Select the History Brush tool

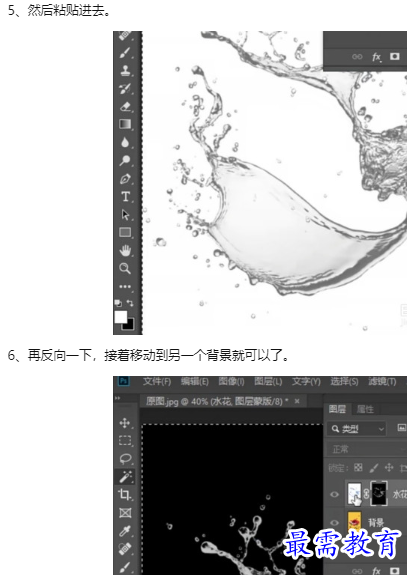125,88
